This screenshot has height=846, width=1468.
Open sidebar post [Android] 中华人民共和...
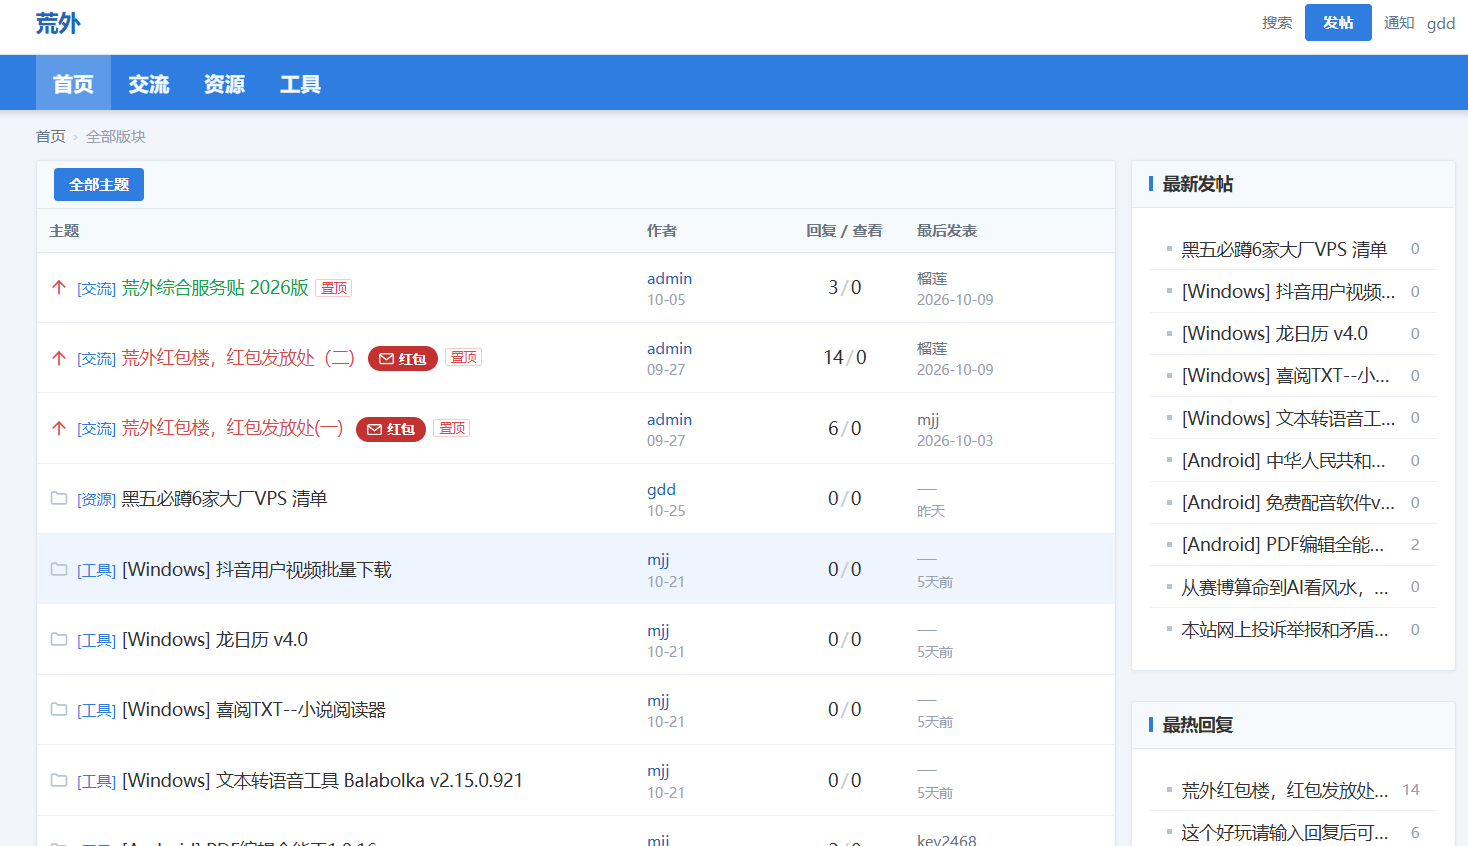[x=1284, y=460]
